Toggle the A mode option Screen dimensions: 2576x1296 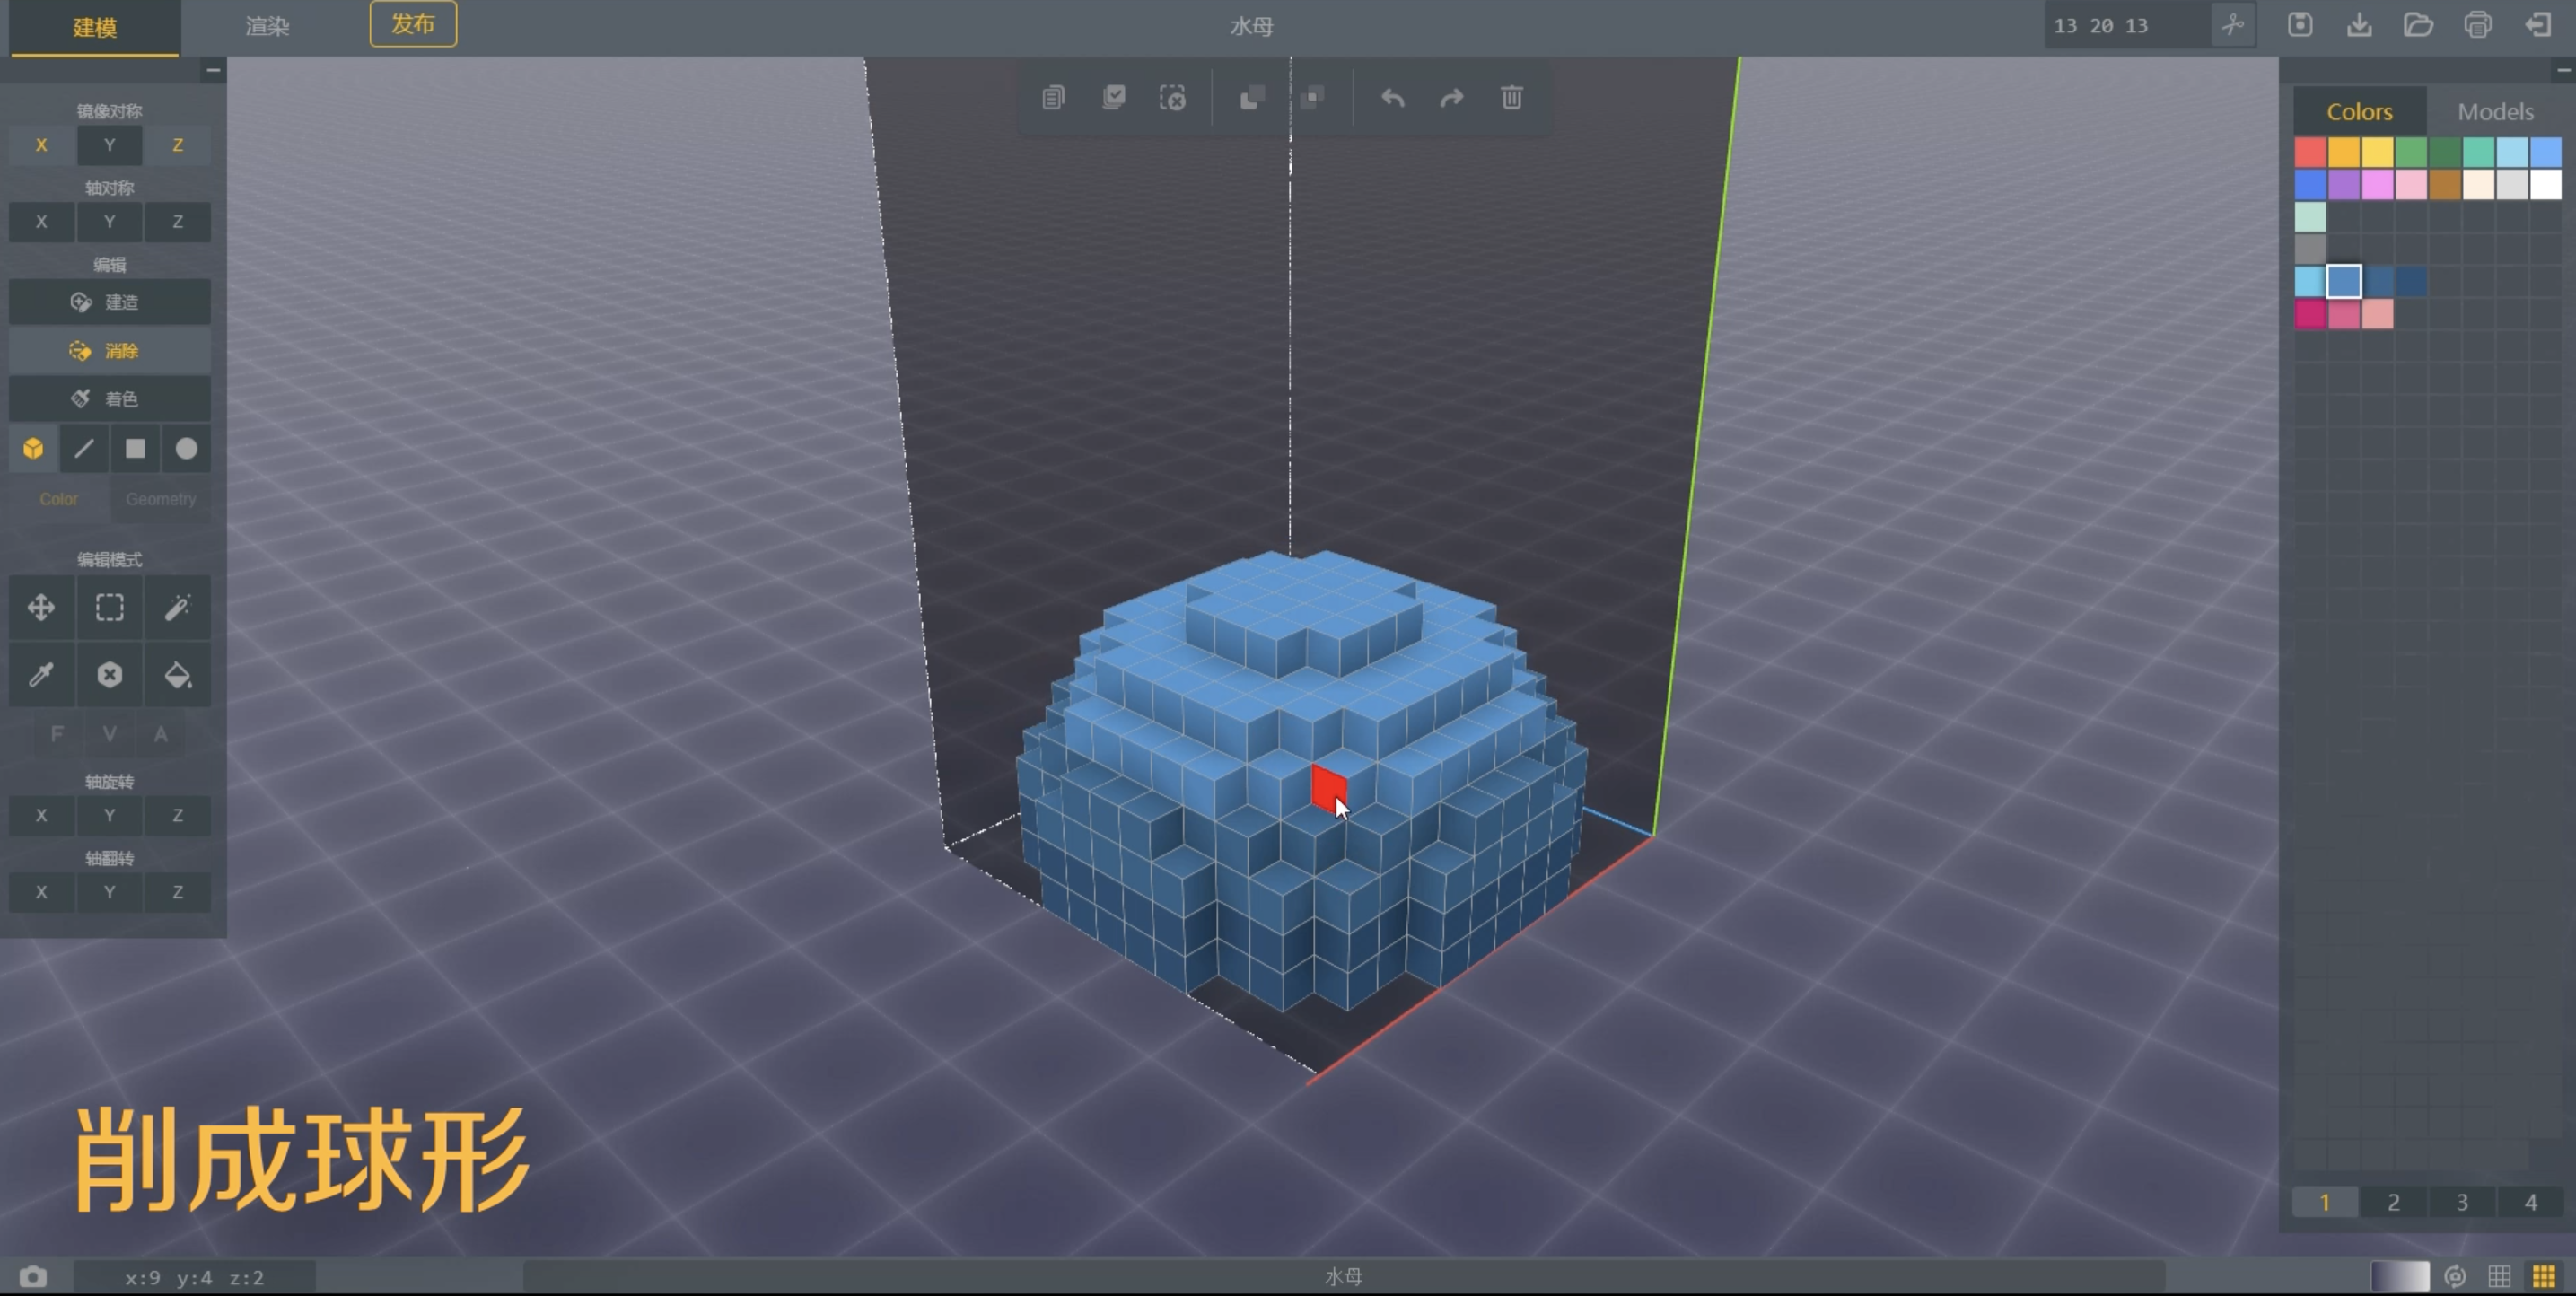[160, 734]
